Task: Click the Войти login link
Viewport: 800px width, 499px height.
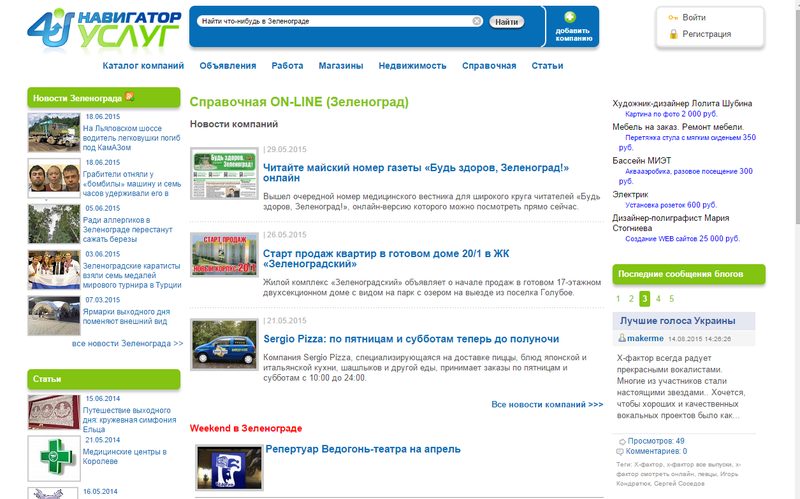Action: (694, 17)
